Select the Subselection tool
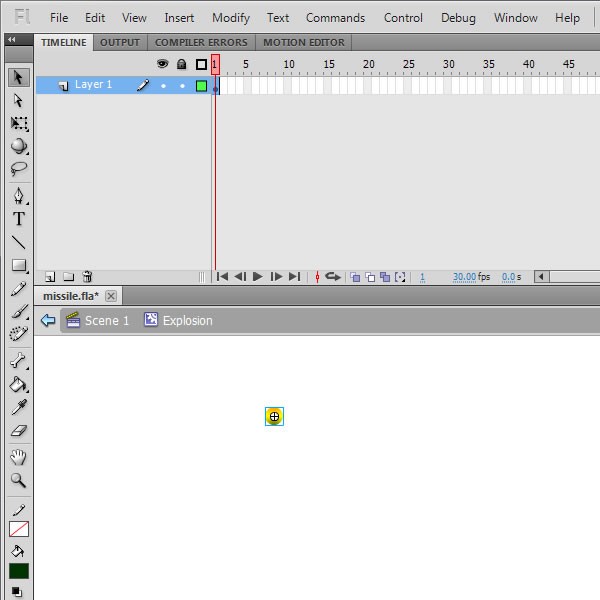This screenshot has width=600, height=600. pyautogui.click(x=18, y=100)
